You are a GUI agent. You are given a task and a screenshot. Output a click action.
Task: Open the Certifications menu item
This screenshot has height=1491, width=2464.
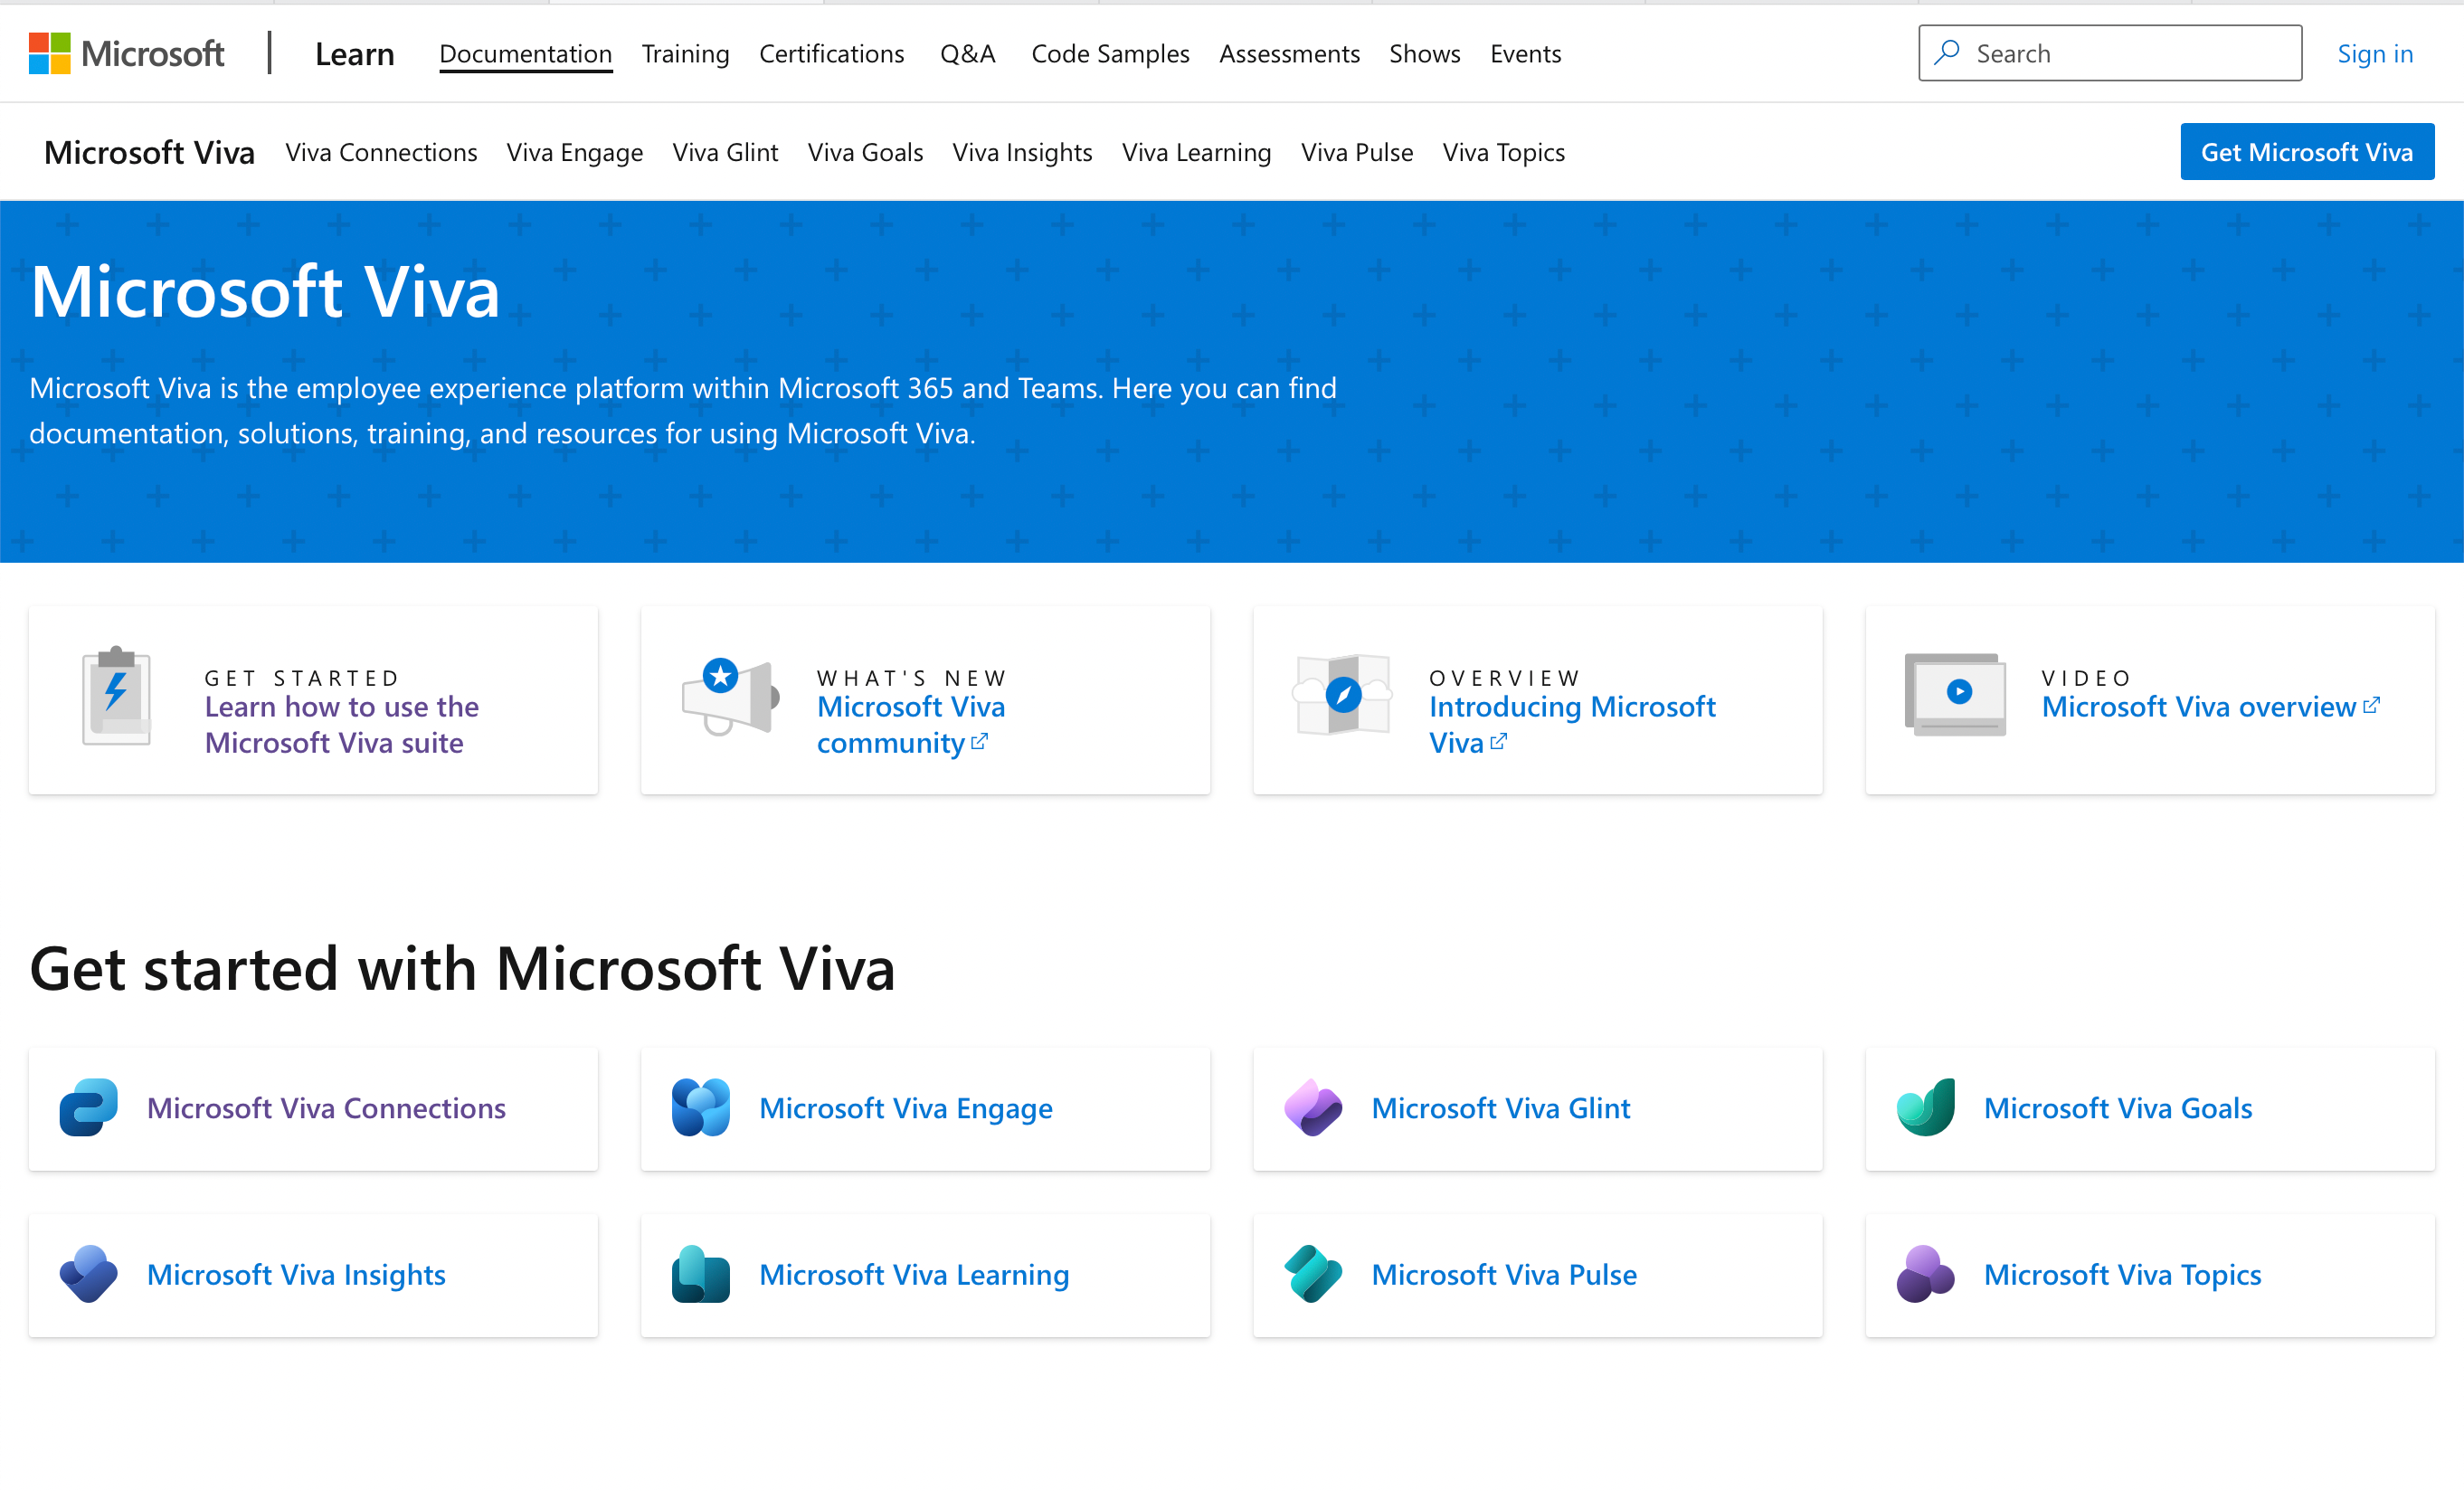pyautogui.click(x=832, y=54)
